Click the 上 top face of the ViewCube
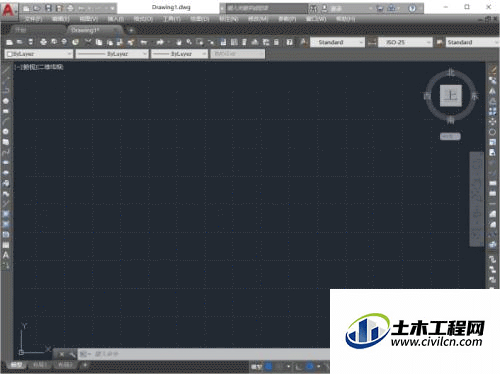Screen dimensions: 500x374 pyautogui.click(x=451, y=96)
